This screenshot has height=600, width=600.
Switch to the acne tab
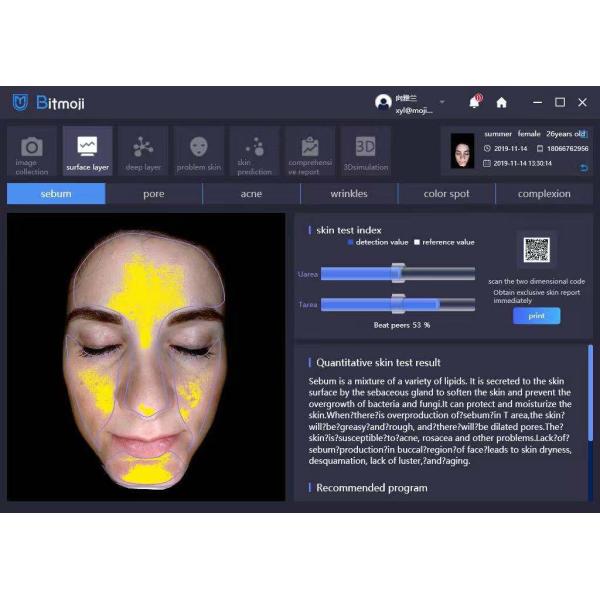[251, 194]
